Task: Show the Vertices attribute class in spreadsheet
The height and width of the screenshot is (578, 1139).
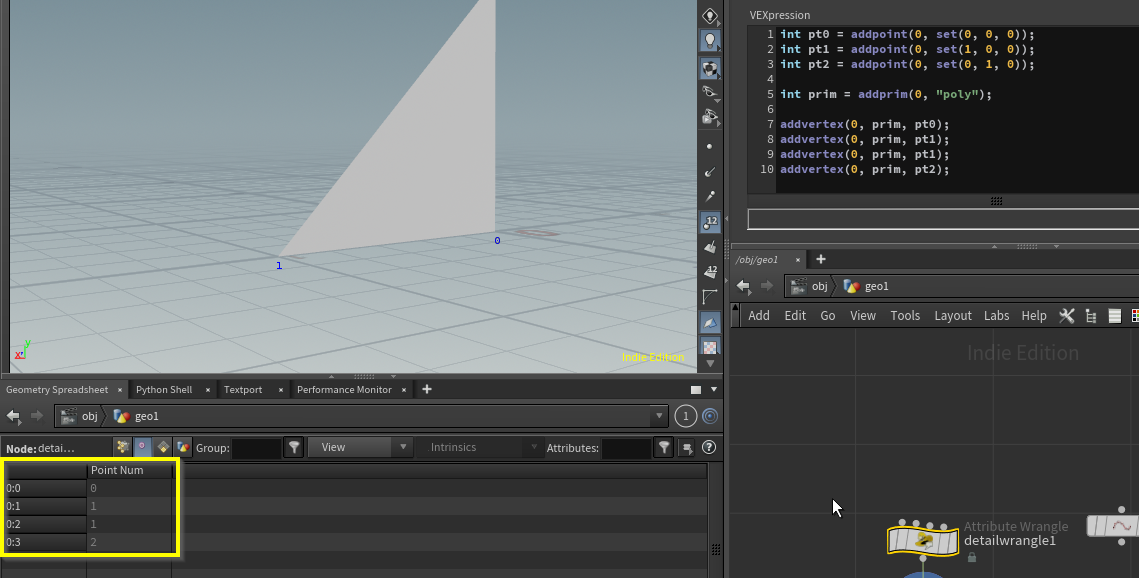Action: pos(143,447)
